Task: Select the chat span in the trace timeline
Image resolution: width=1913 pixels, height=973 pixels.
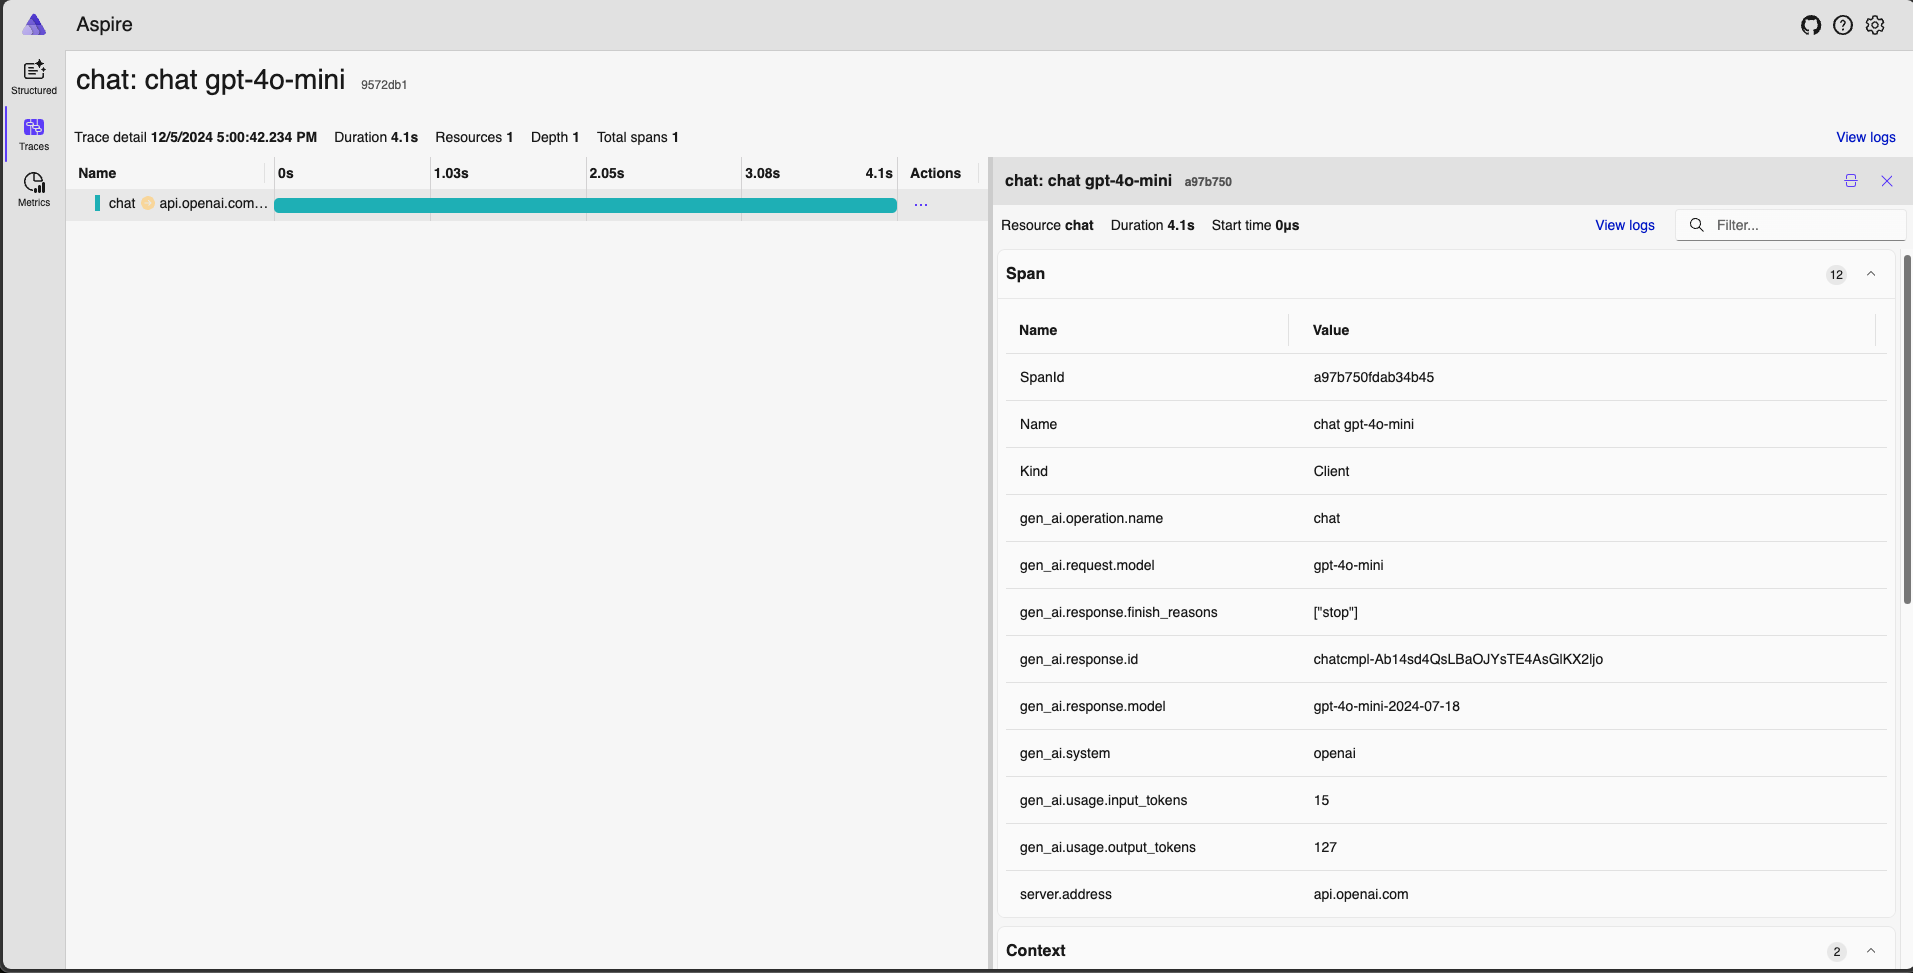Action: pyautogui.click(x=120, y=203)
